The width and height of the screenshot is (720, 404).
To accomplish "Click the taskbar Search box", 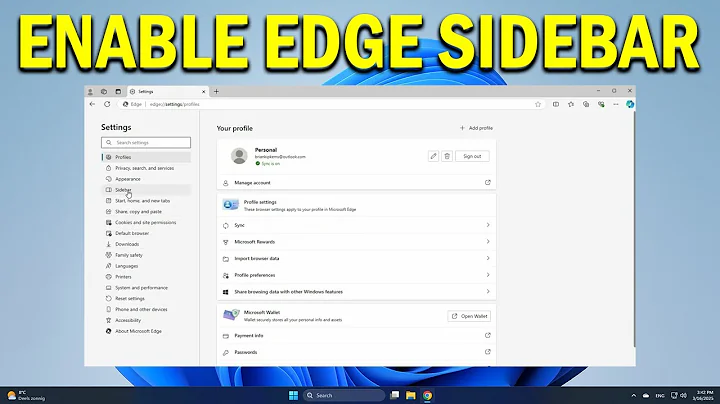I will point(343,395).
